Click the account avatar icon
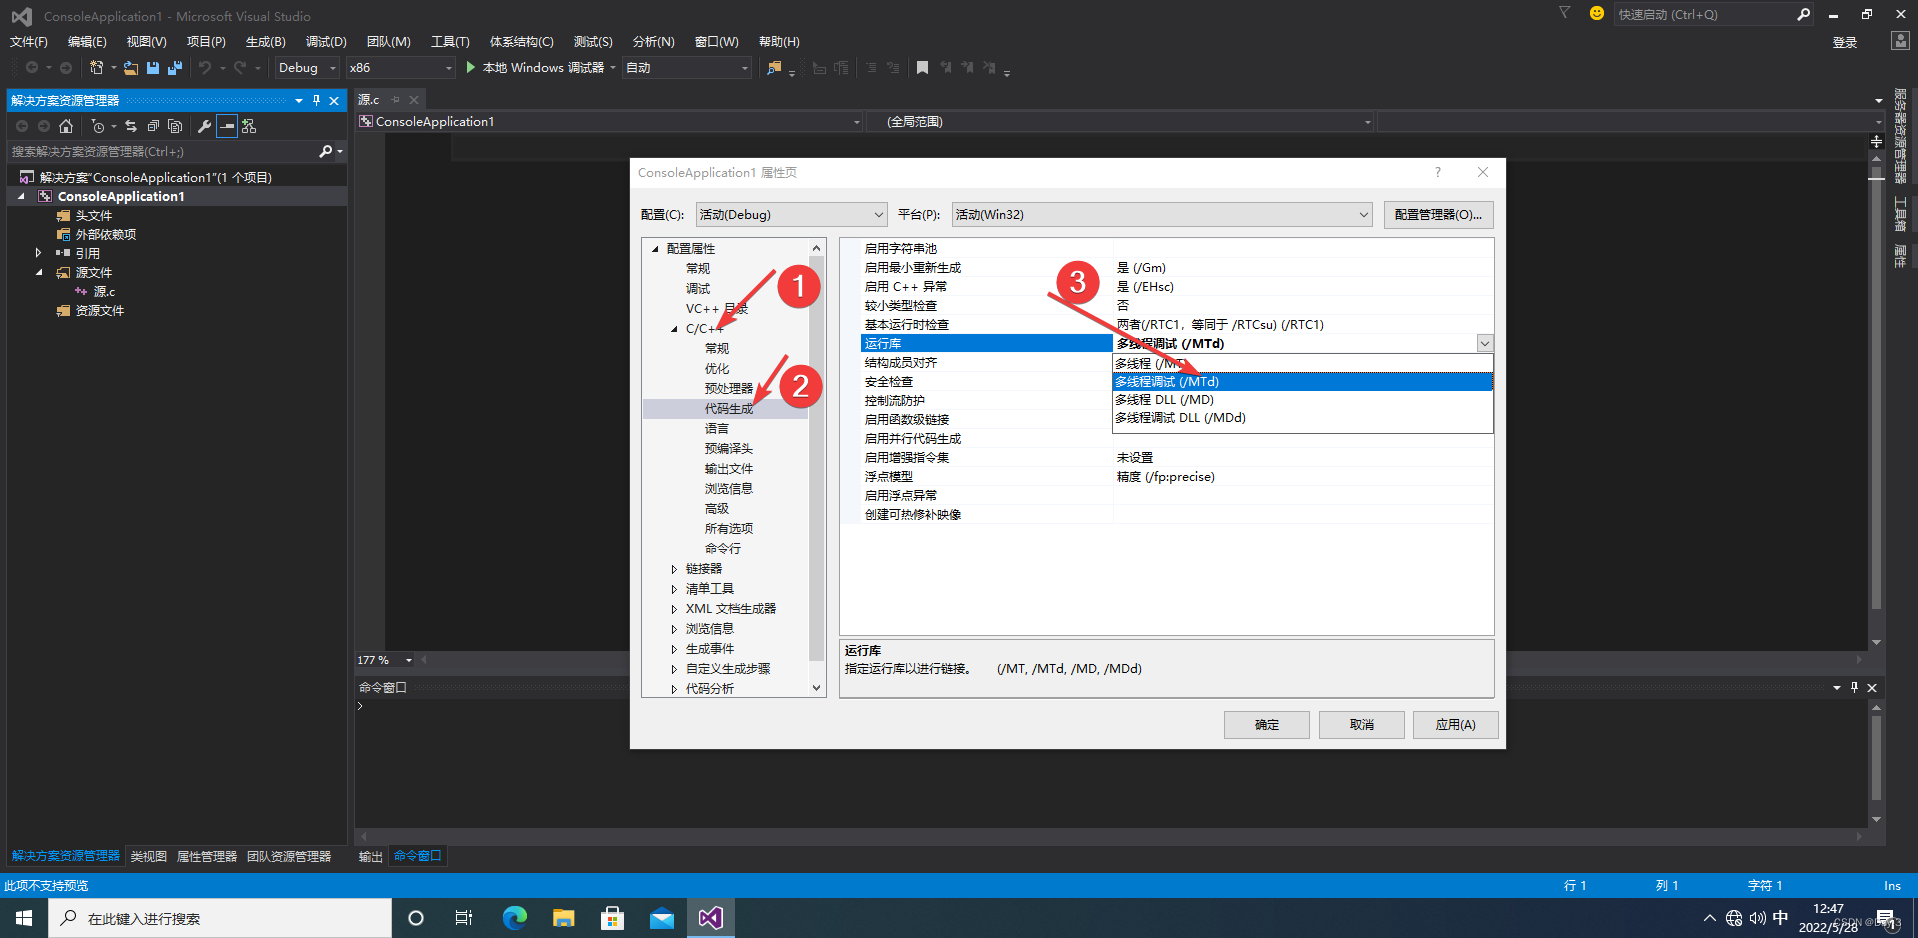This screenshot has width=1918, height=938. tap(1900, 41)
